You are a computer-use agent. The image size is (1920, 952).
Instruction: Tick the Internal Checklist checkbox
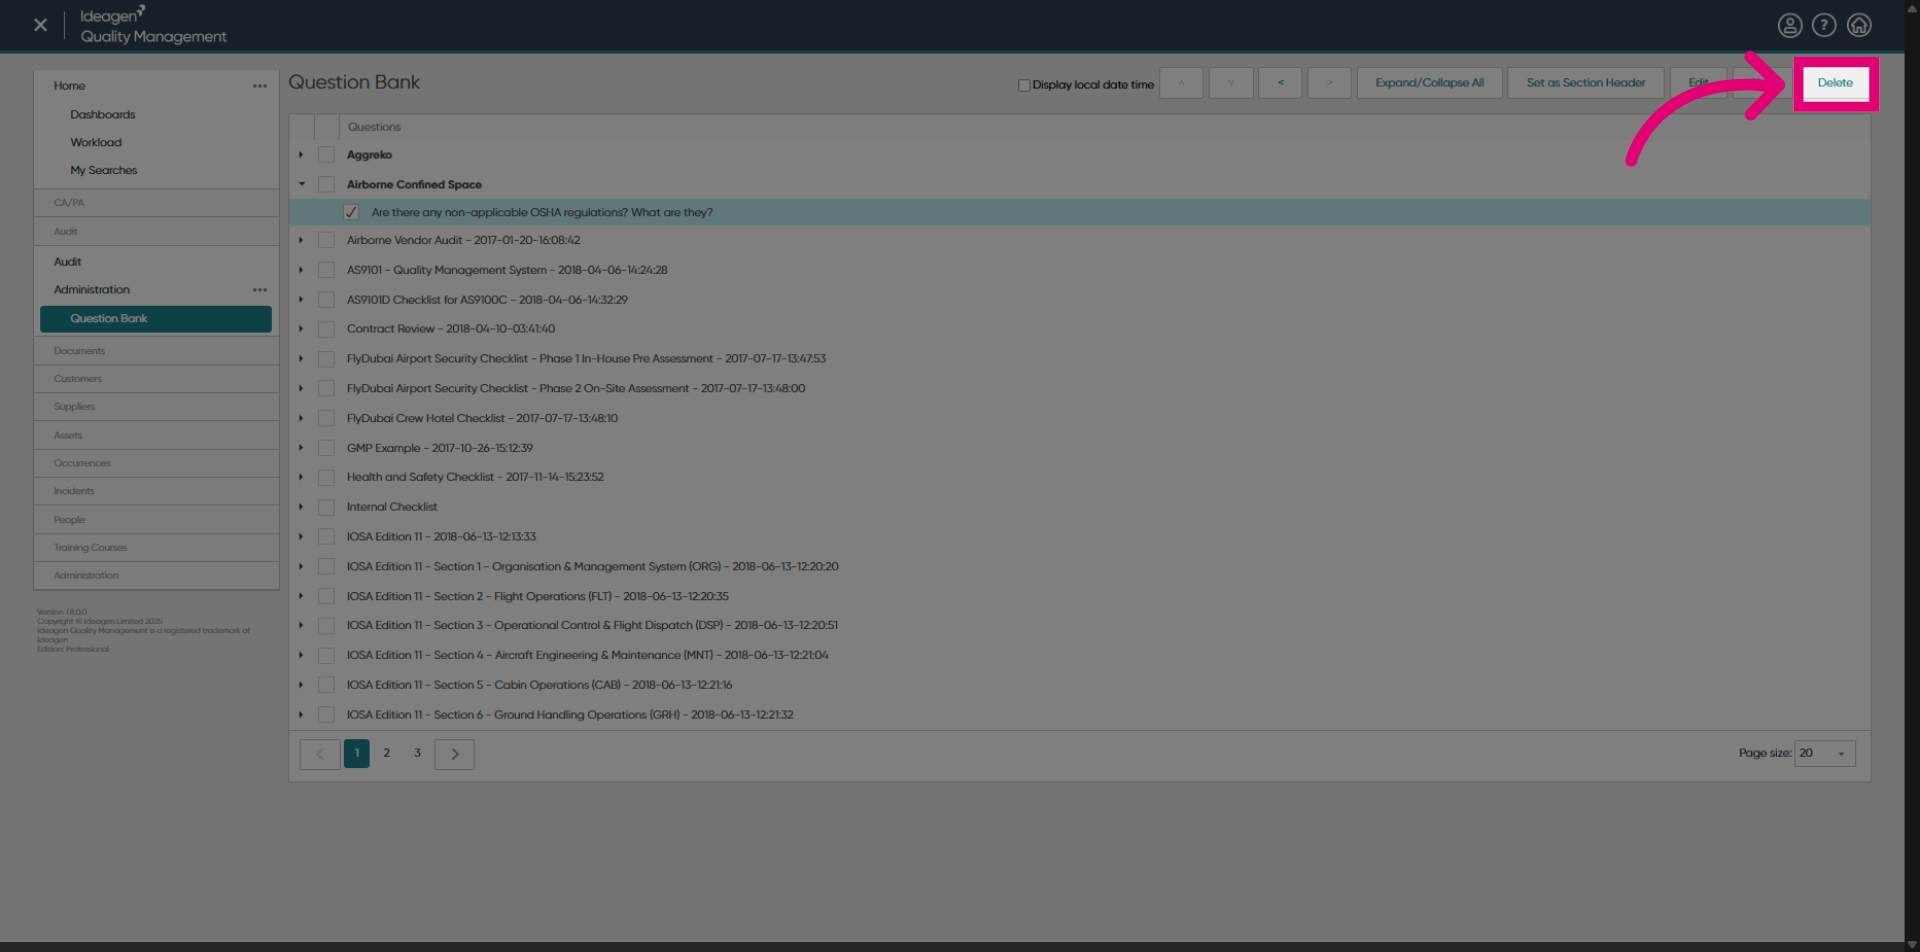tap(326, 507)
